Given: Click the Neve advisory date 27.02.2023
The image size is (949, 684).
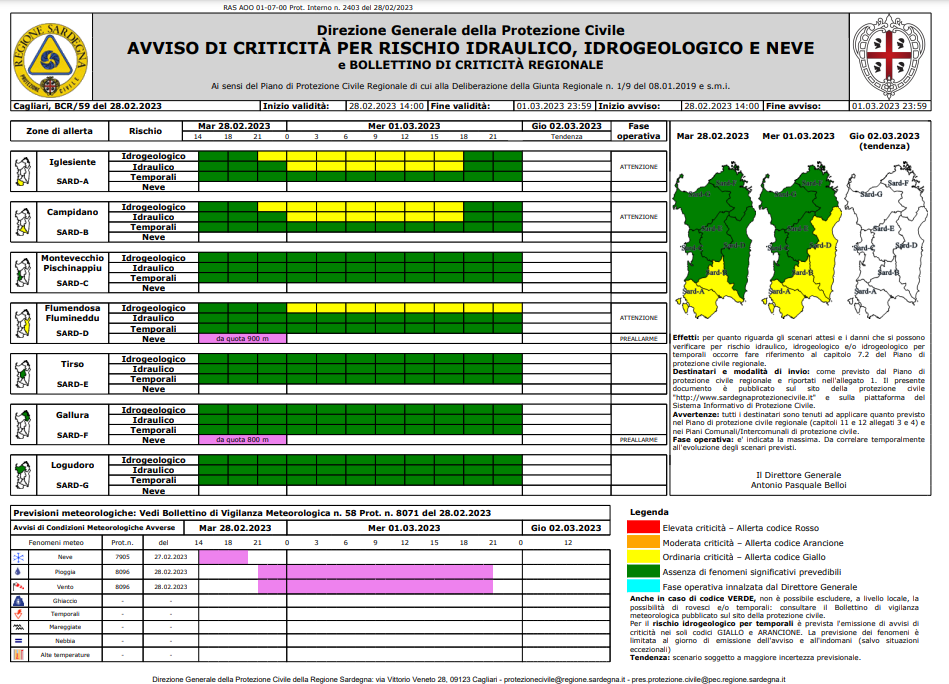Looking at the screenshot, I should pos(171,557).
